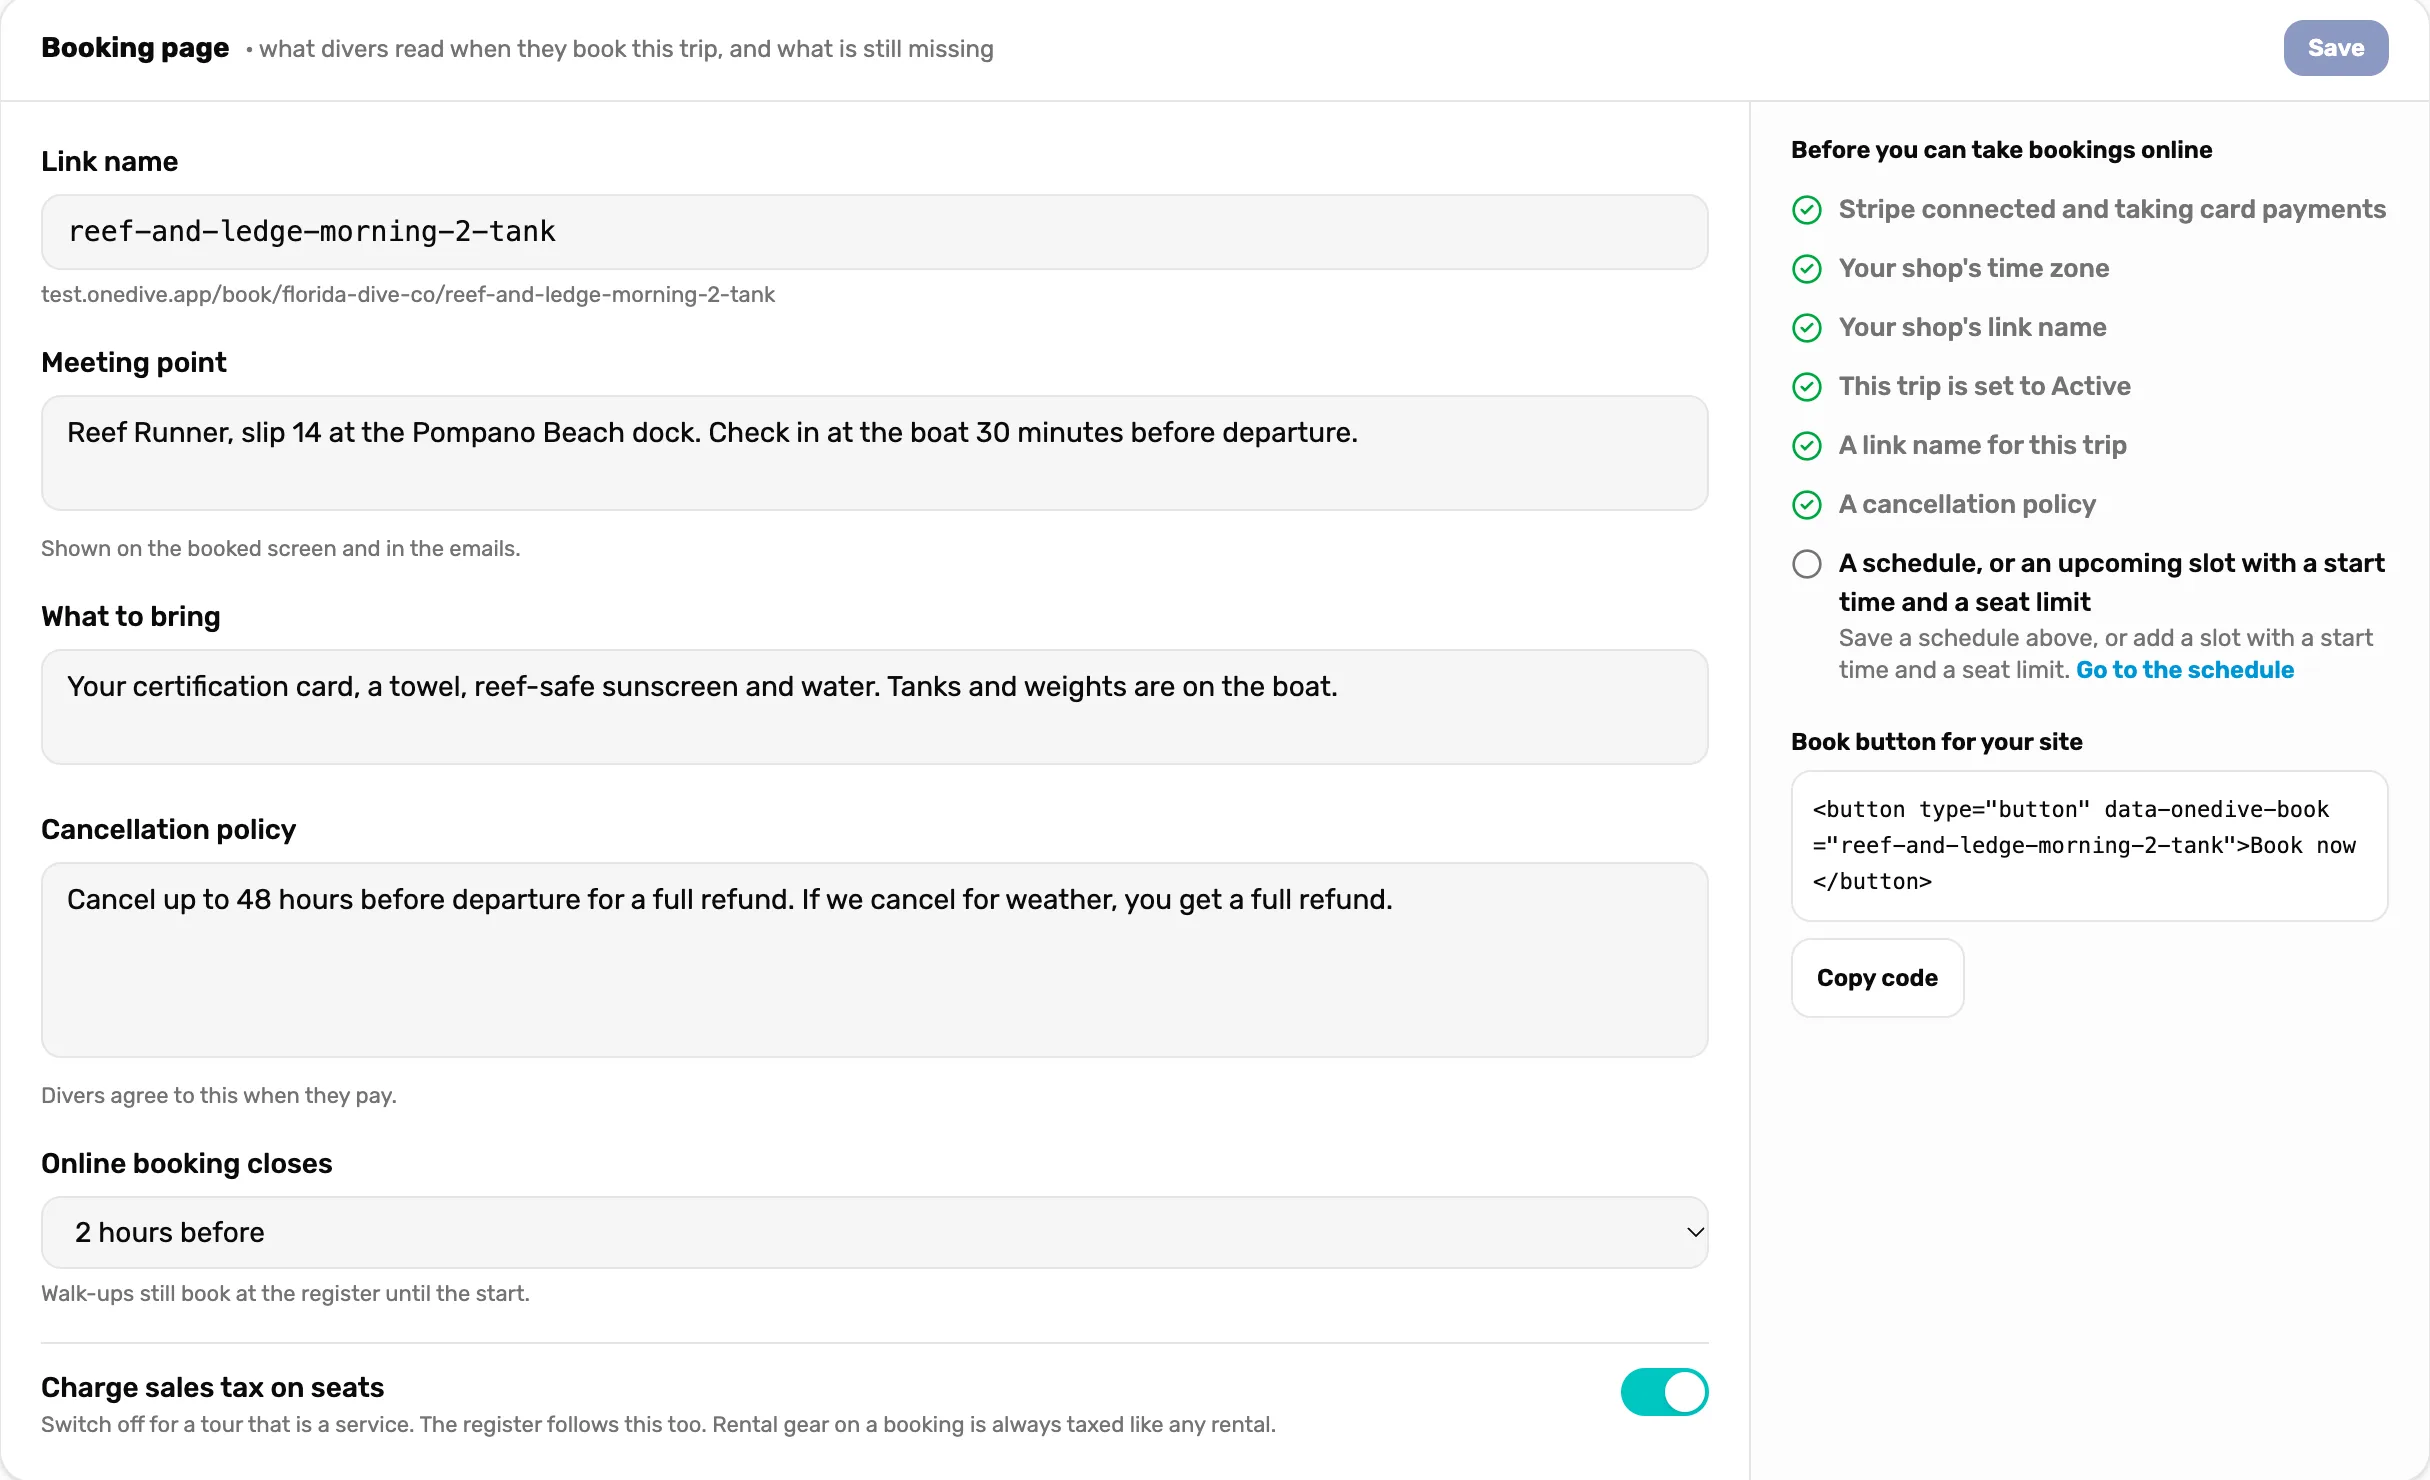Click the link name for this trip check icon
This screenshot has width=2430, height=1480.
(1806, 446)
